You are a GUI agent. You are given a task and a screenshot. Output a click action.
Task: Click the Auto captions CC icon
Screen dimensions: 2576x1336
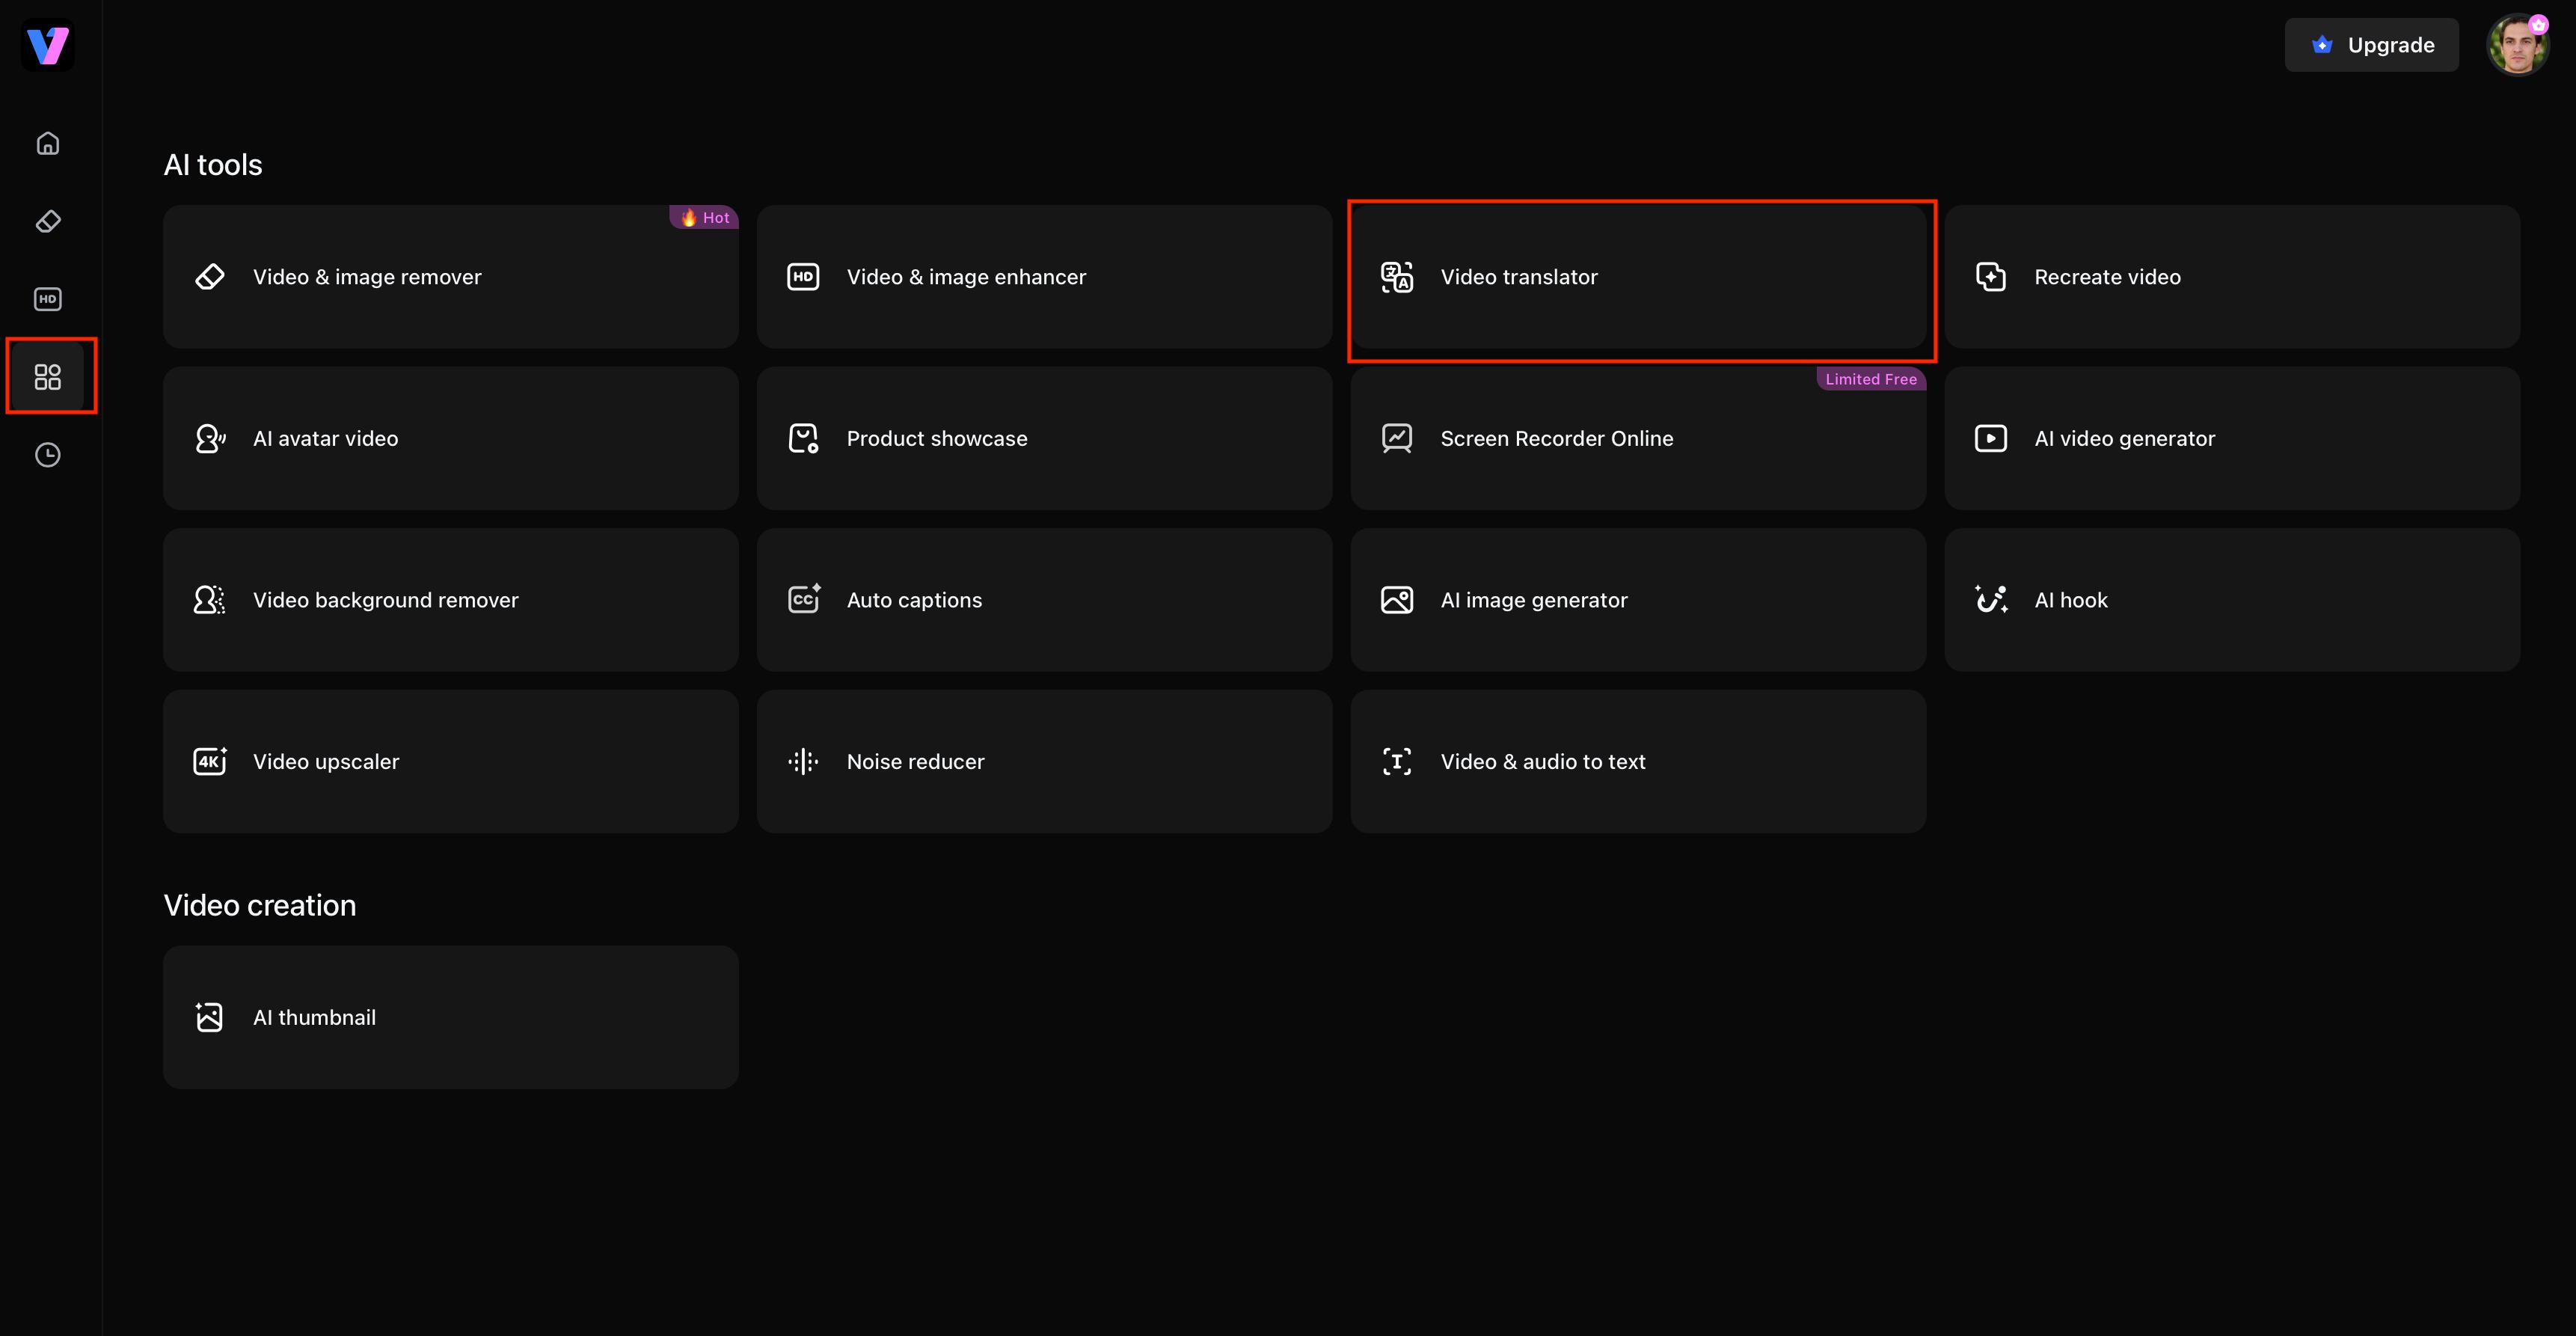click(804, 599)
